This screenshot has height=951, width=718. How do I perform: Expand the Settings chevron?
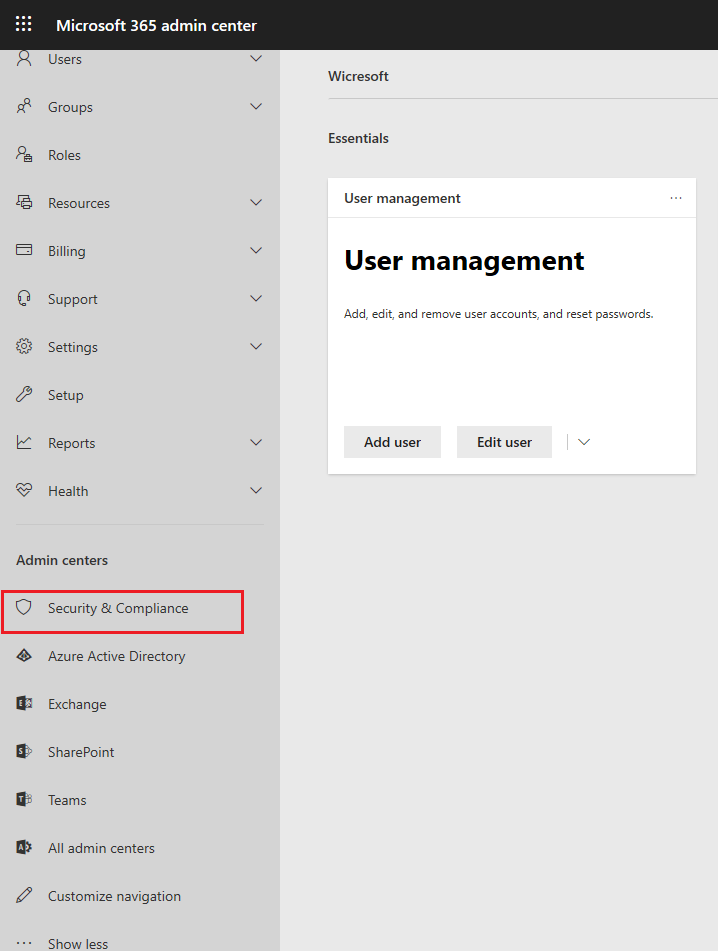[256, 346]
